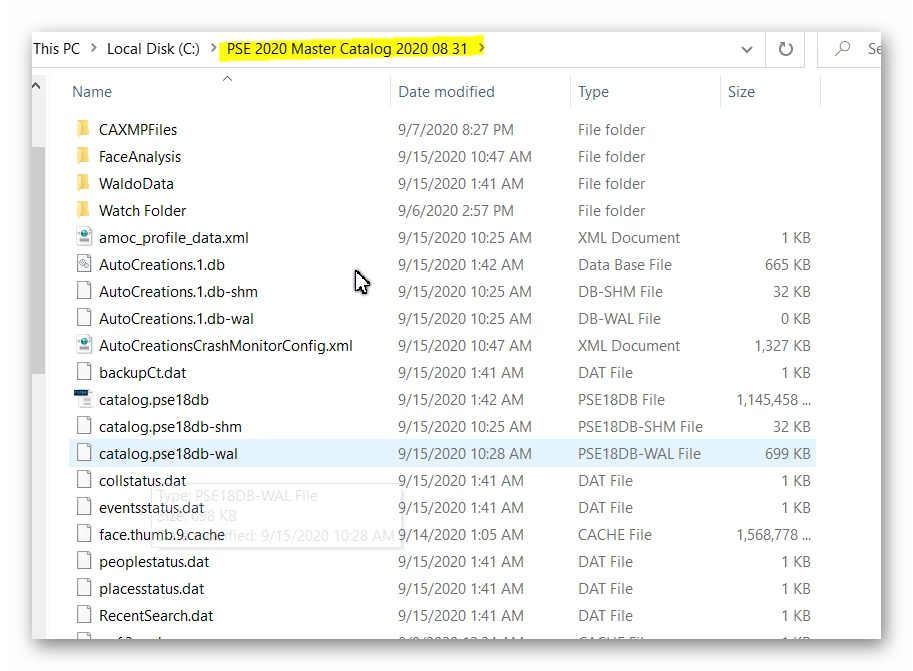Select RecentSearch.dat file name

tap(156, 616)
